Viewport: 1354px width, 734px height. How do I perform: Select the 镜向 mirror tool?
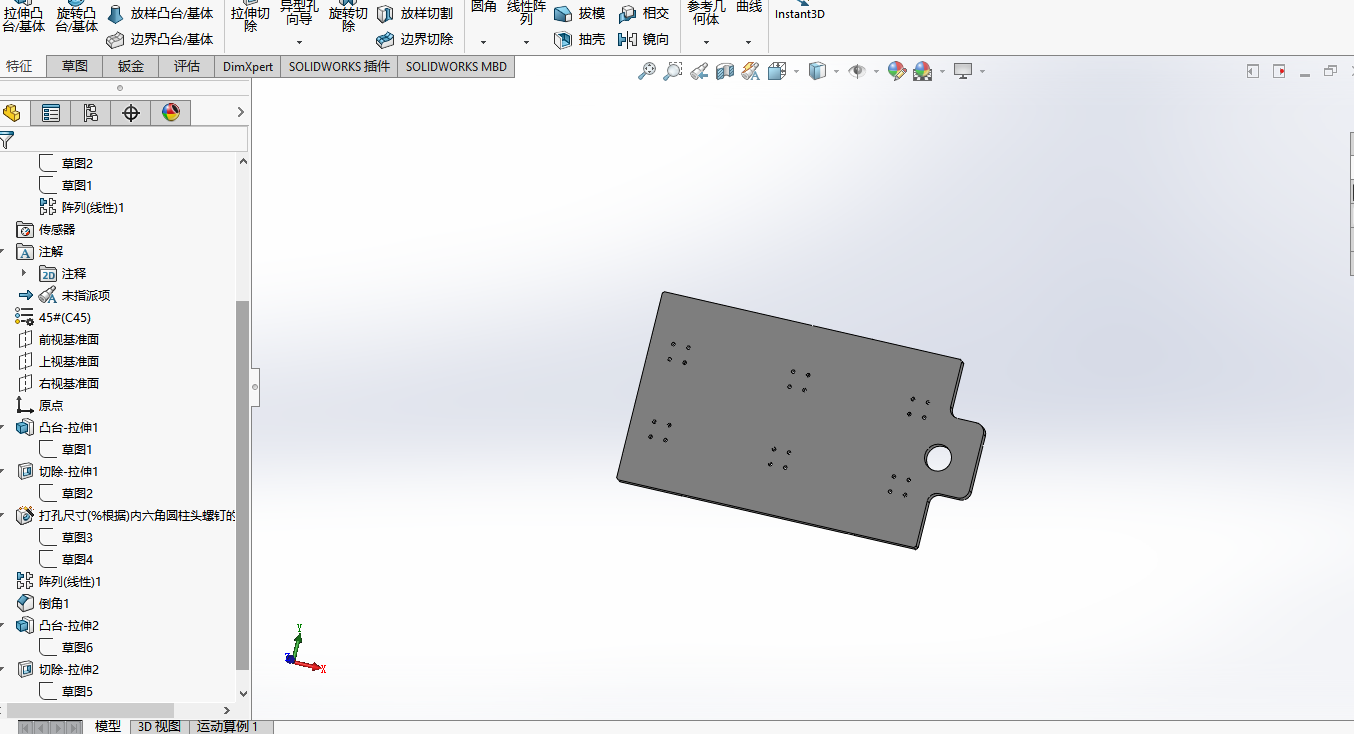click(643, 39)
